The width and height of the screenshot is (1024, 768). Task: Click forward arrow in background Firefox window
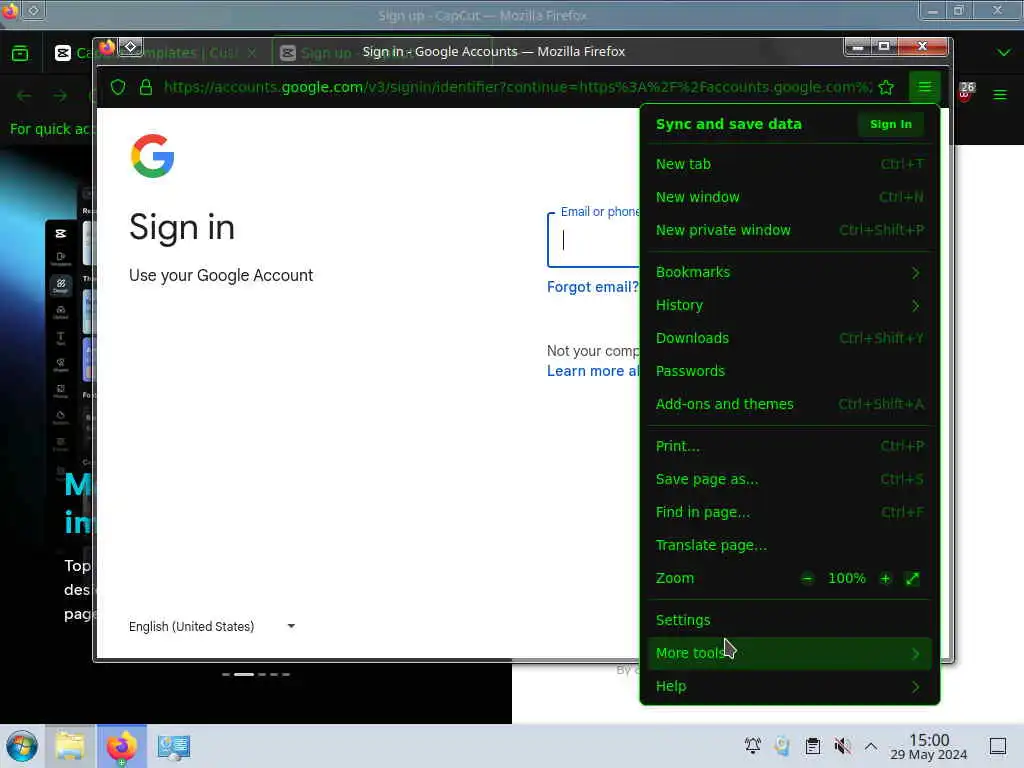[60, 96]
